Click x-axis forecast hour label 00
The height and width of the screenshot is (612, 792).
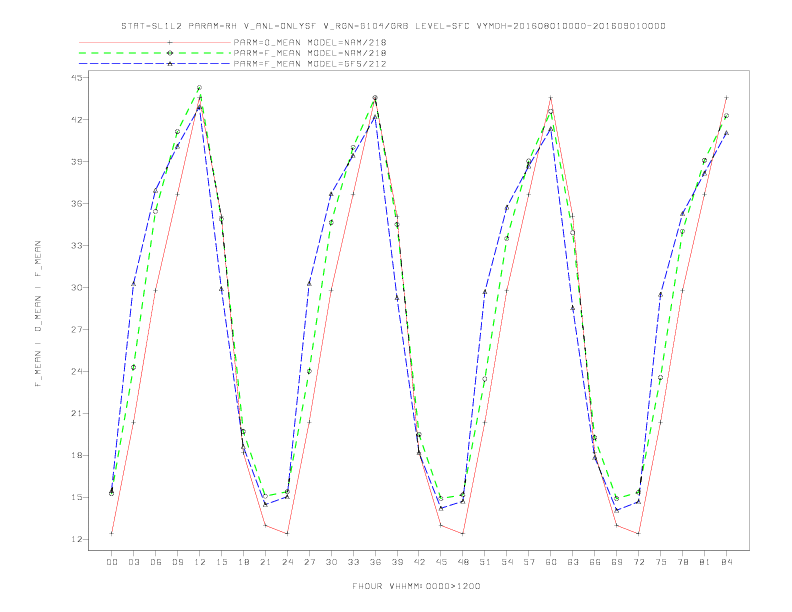(112, 562)
